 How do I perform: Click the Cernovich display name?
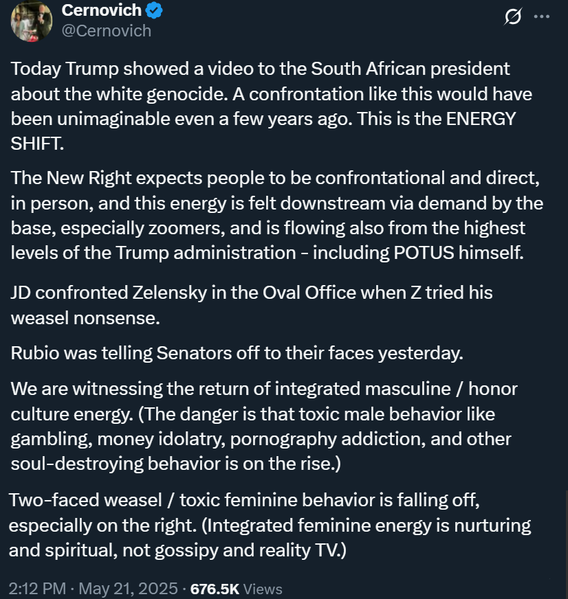[x=102, y=10]
